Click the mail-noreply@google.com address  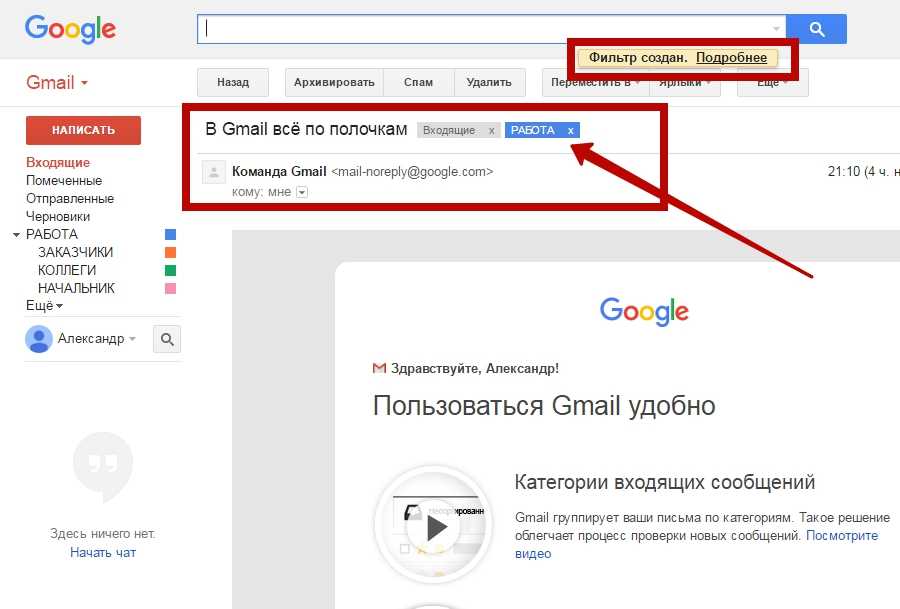point(412,172)
